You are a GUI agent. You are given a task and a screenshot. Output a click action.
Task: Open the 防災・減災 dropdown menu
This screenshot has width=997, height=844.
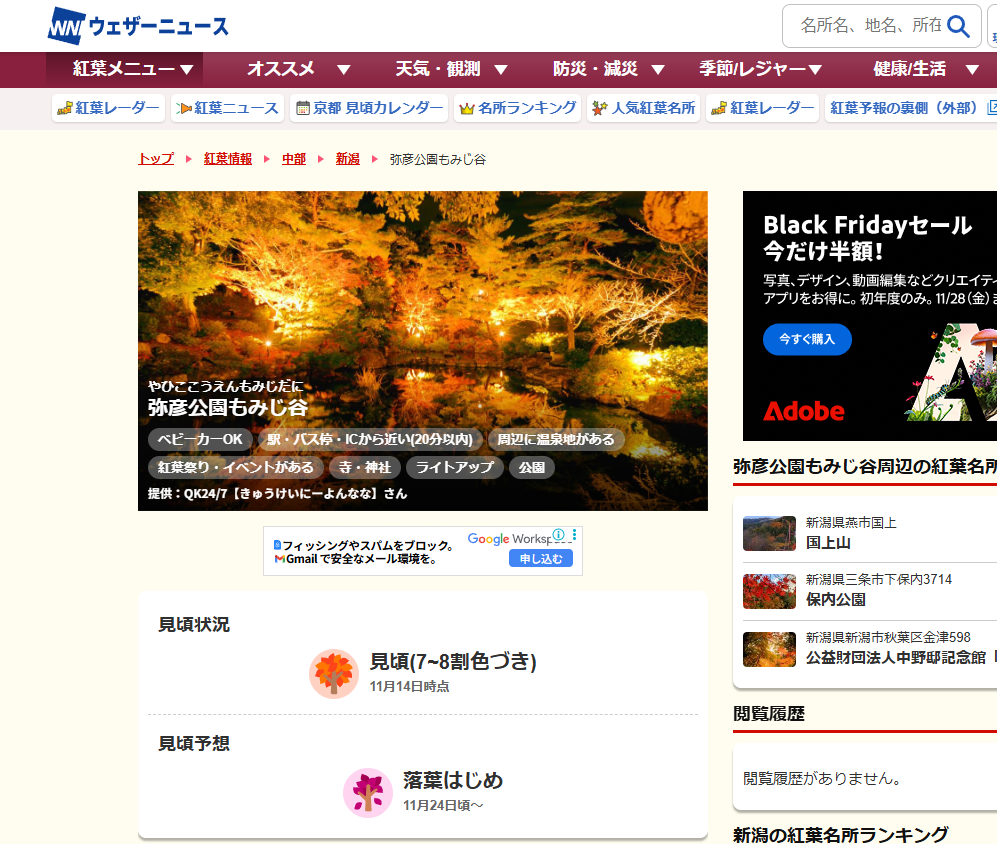coord(608,69)
